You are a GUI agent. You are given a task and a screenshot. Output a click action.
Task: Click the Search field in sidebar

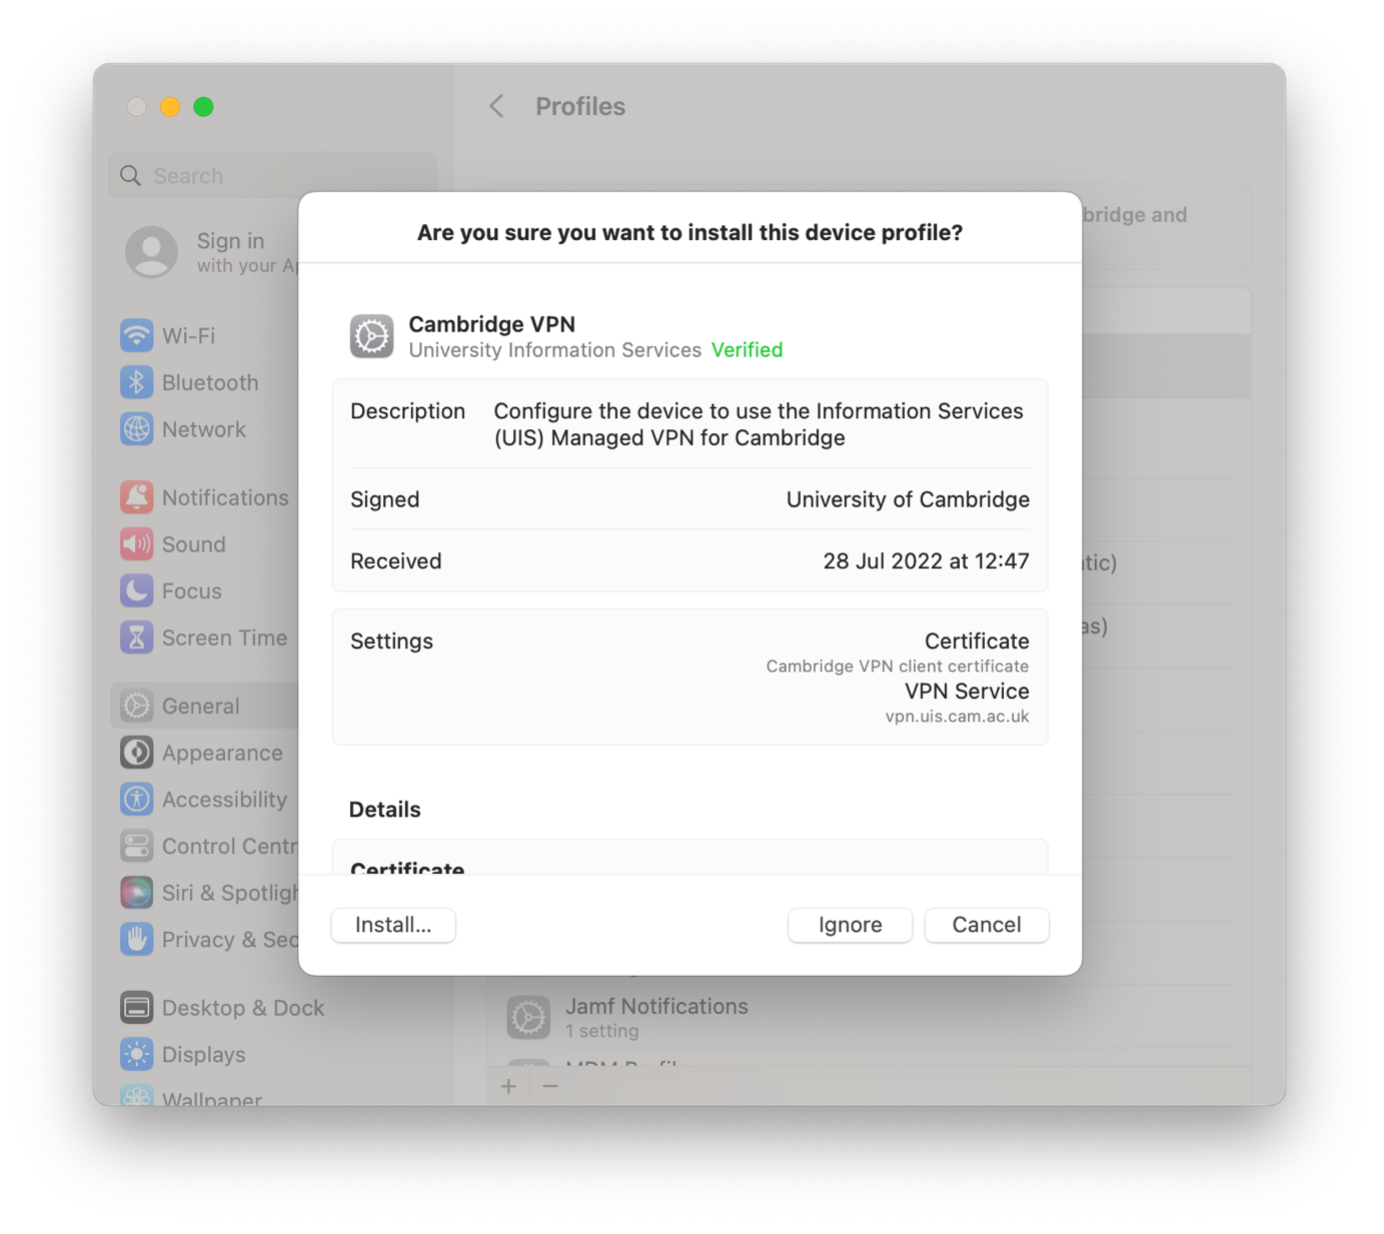click(272, 176)
